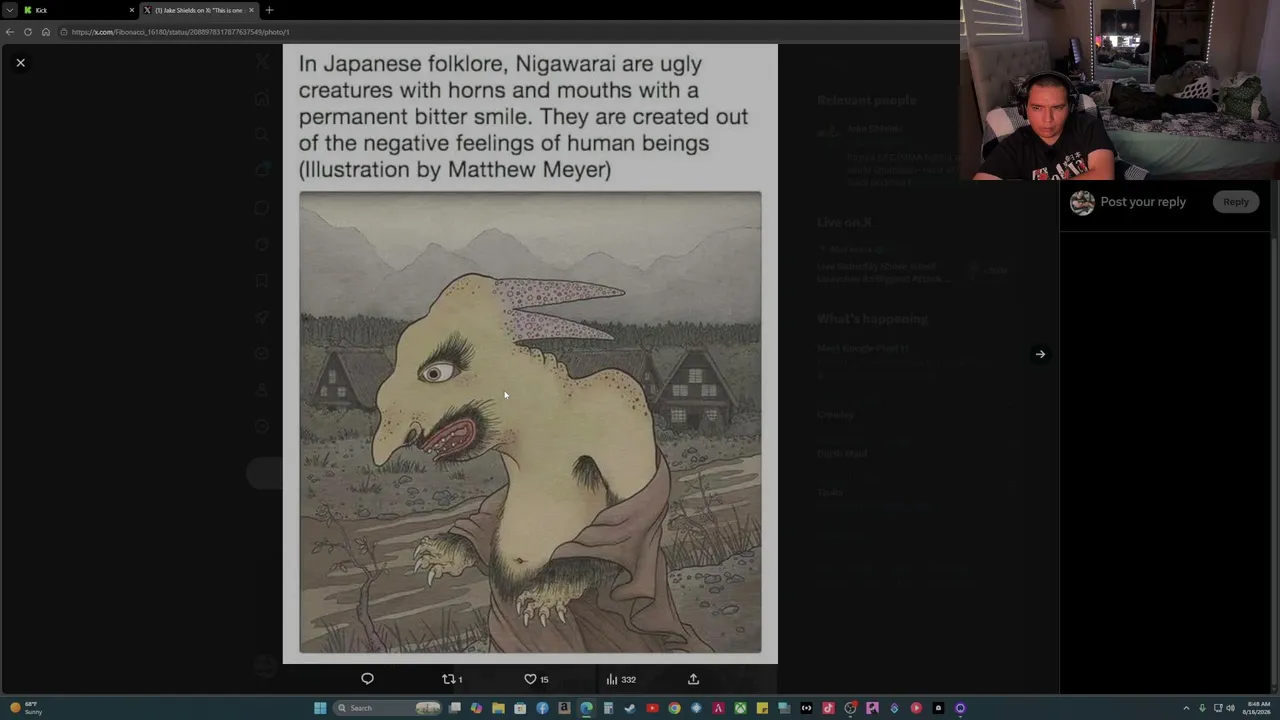Open YouTube from the taskbar
1280x720 pixels.
click(652, 708)
